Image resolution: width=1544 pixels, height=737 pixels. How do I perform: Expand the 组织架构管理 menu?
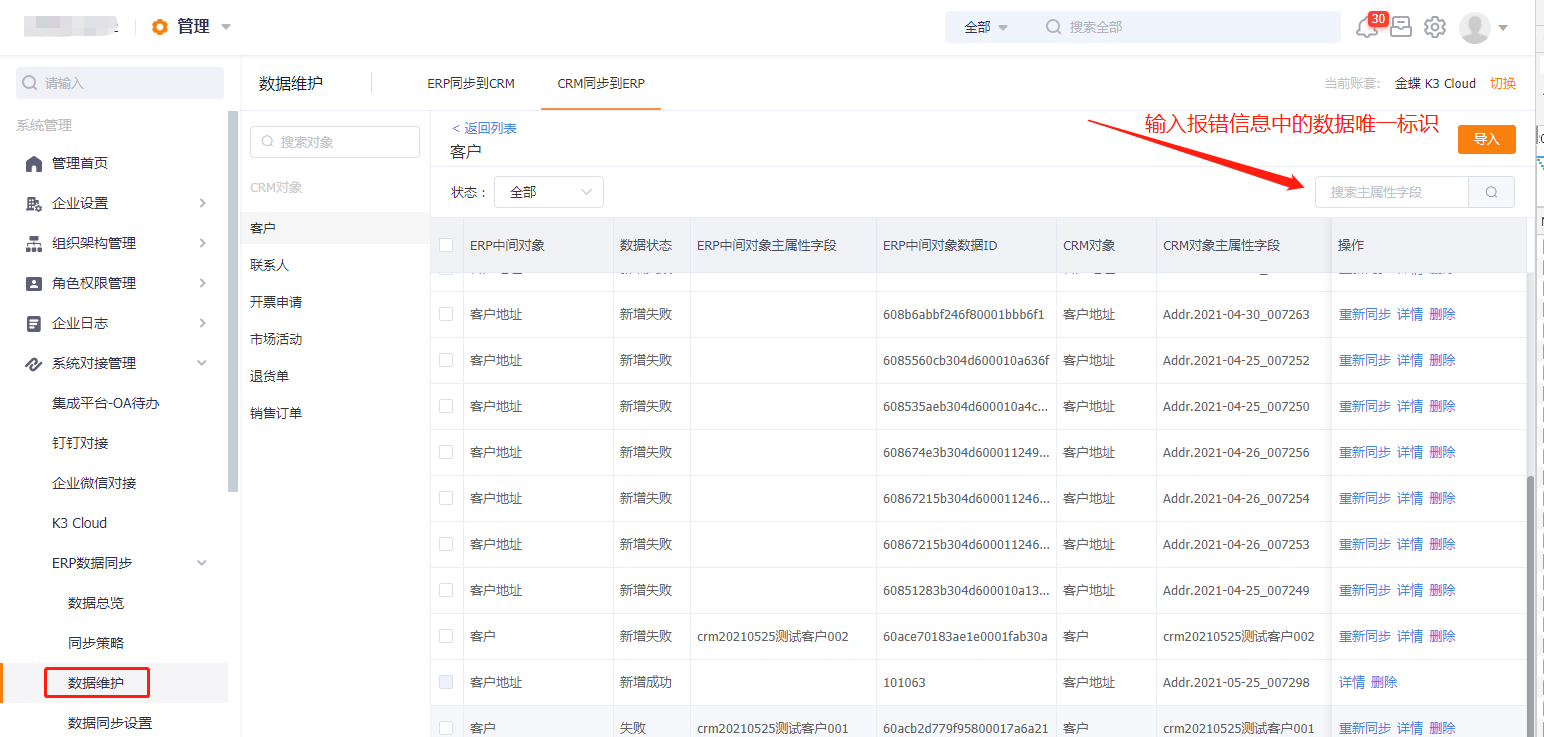(203, 243)
